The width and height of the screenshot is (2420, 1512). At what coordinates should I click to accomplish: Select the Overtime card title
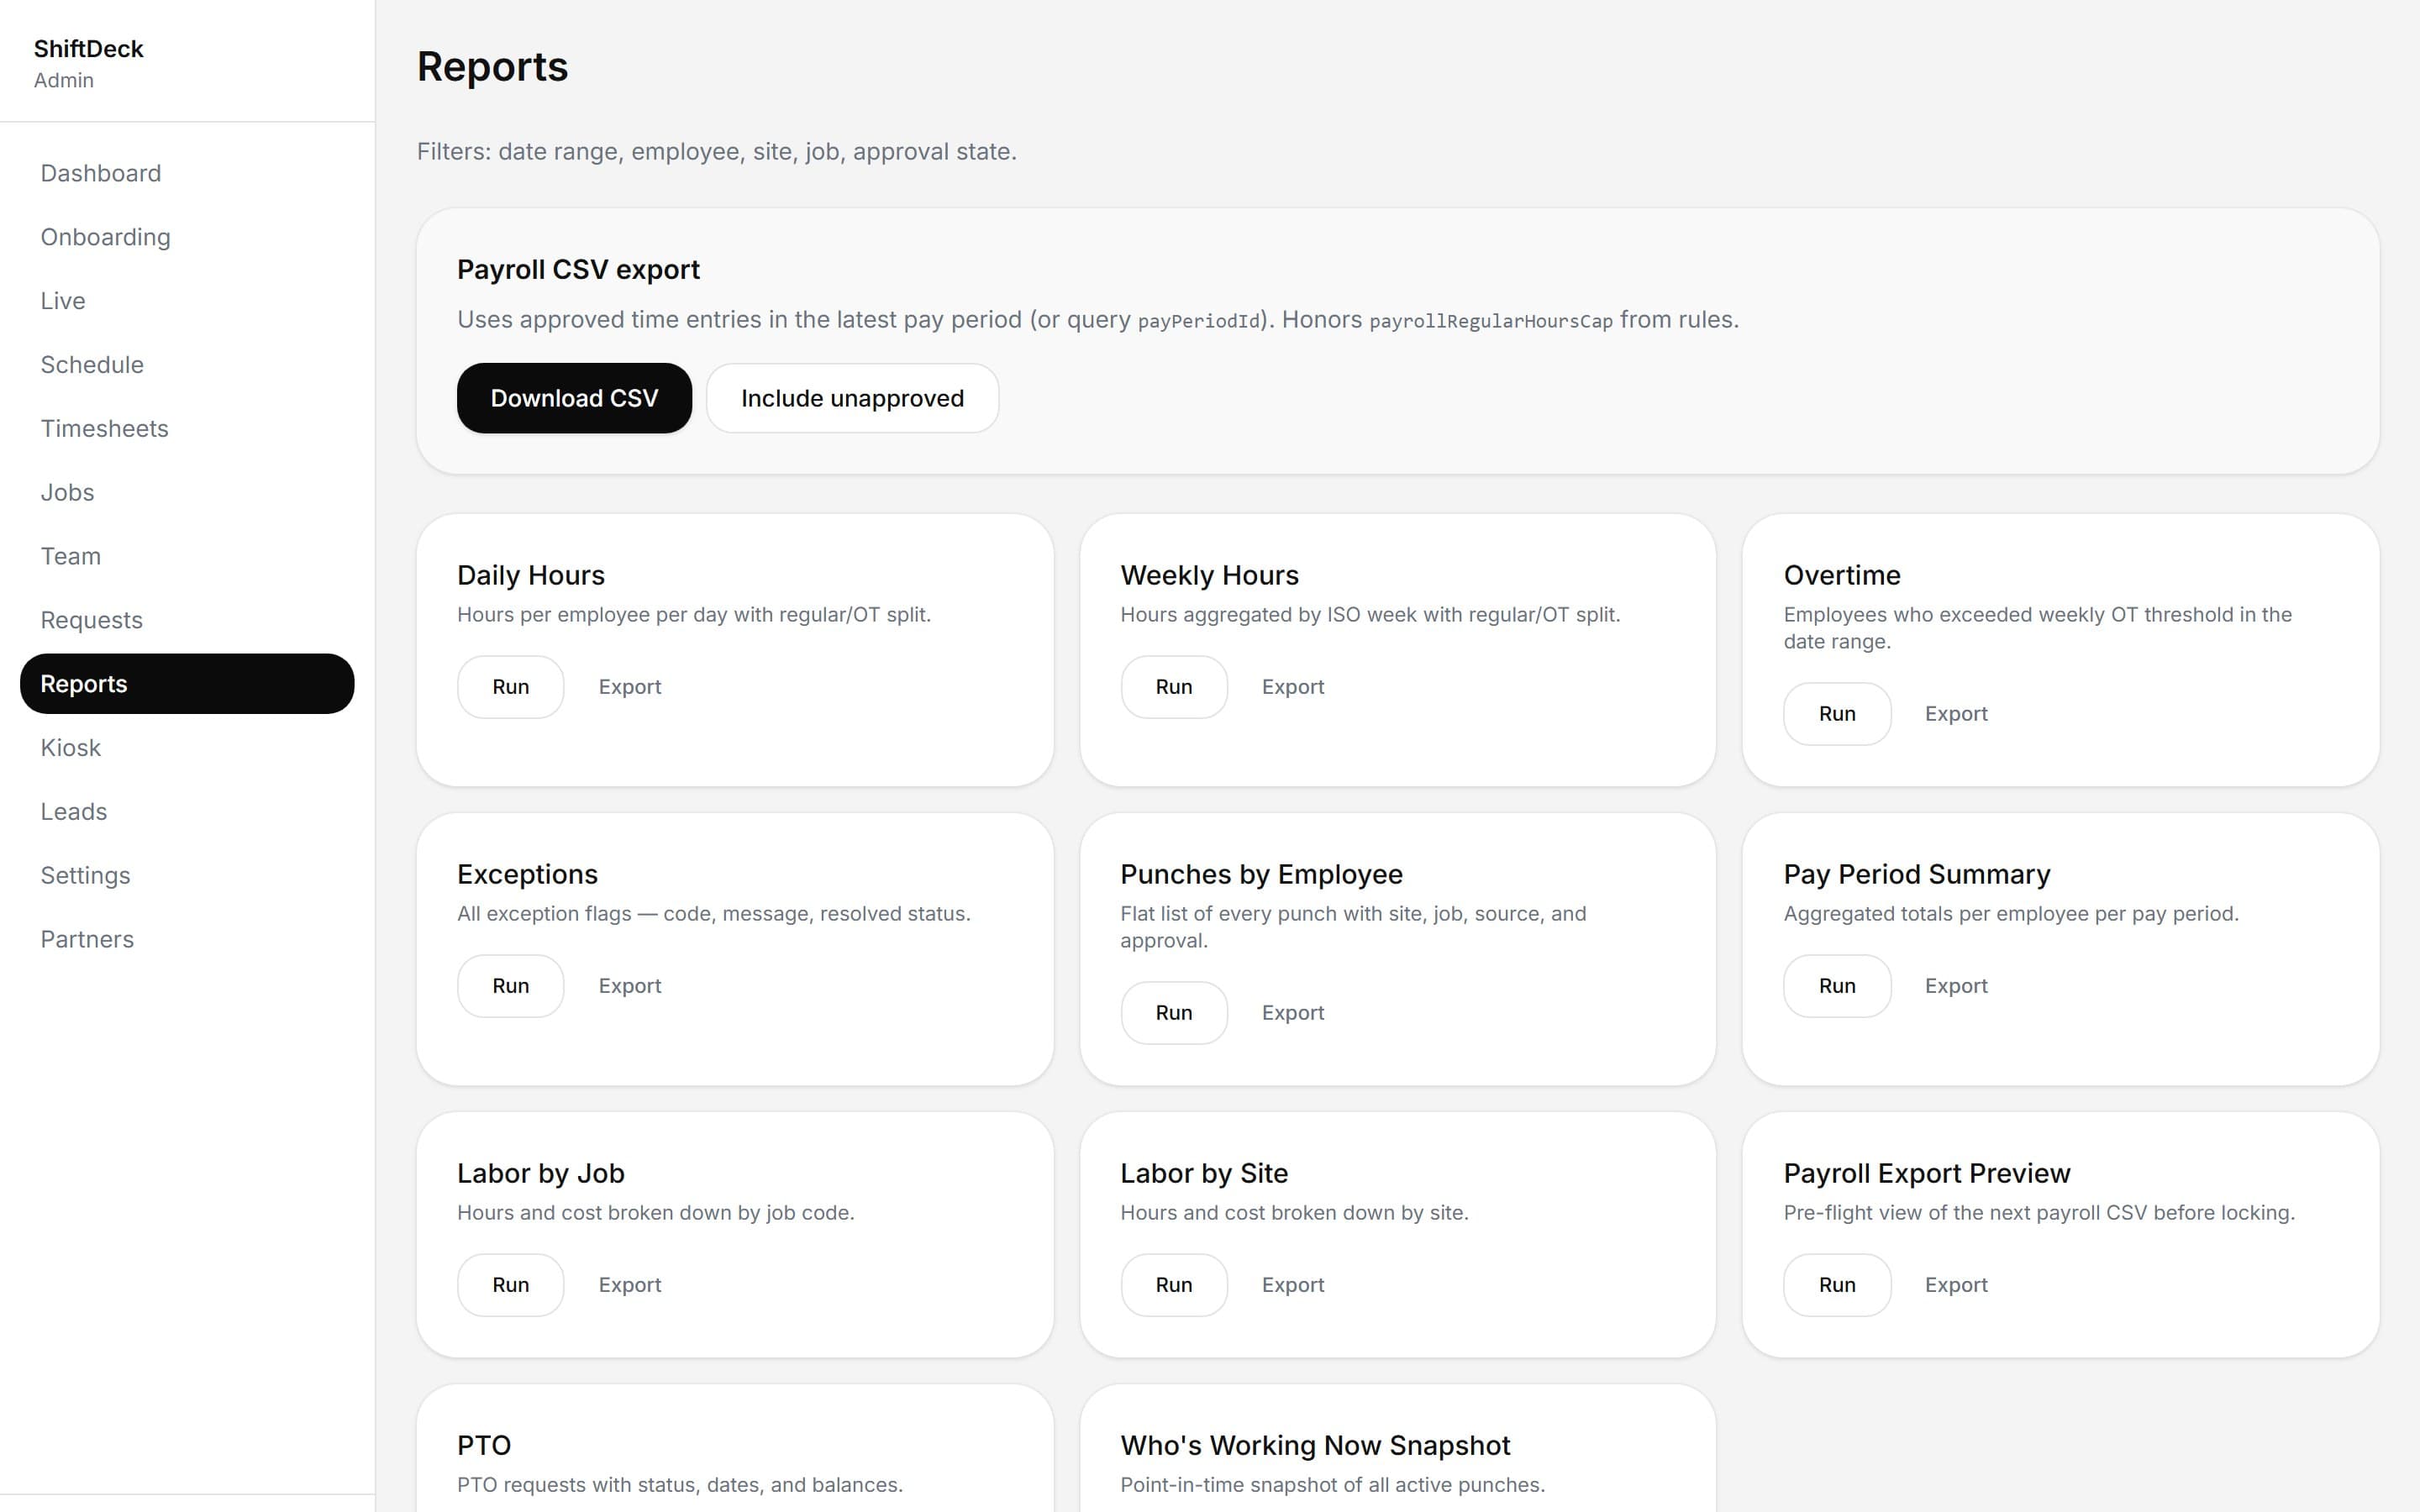tap(1842, 576)
